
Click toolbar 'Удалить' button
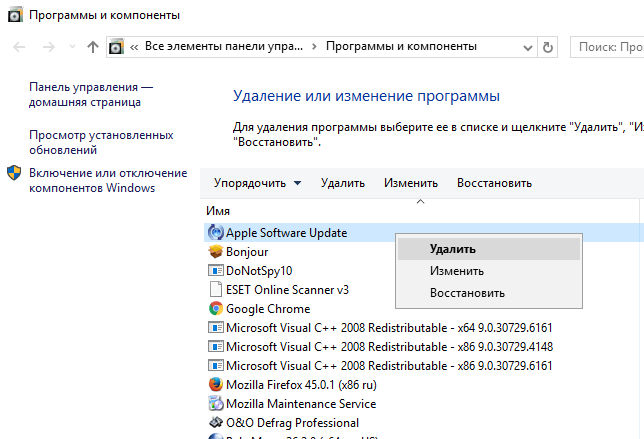[343, 183]
